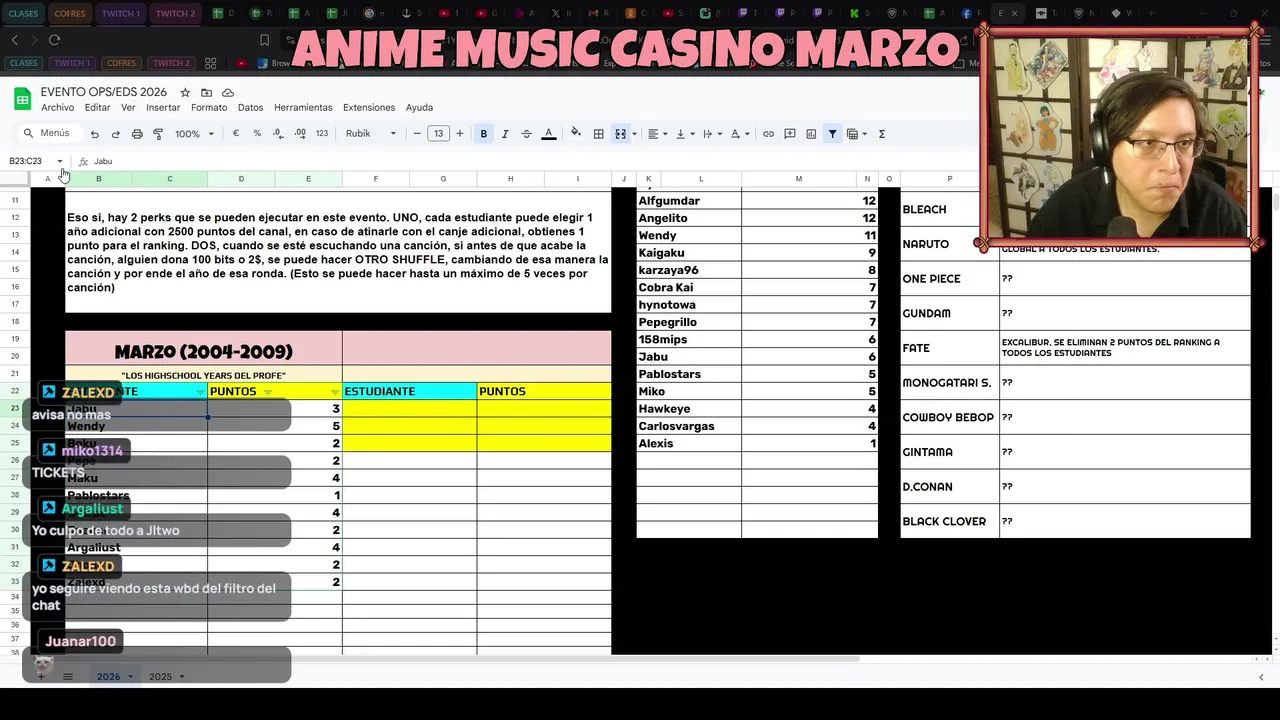The image size is (1280, 720).
Task: Open the fill color paint bucket
Action: point(575,134)
